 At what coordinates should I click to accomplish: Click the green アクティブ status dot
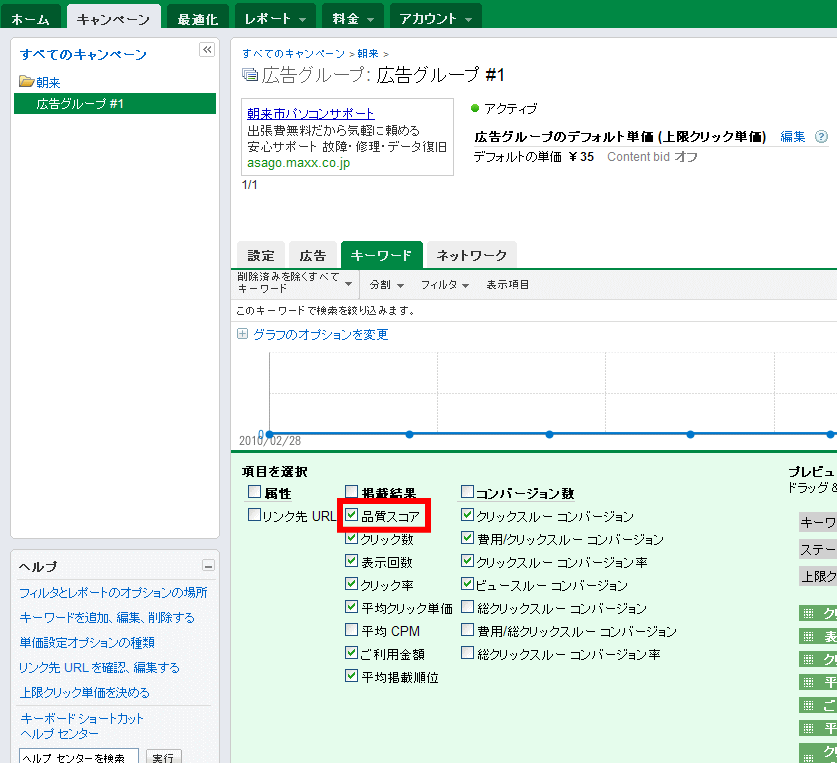pos(476,108)
